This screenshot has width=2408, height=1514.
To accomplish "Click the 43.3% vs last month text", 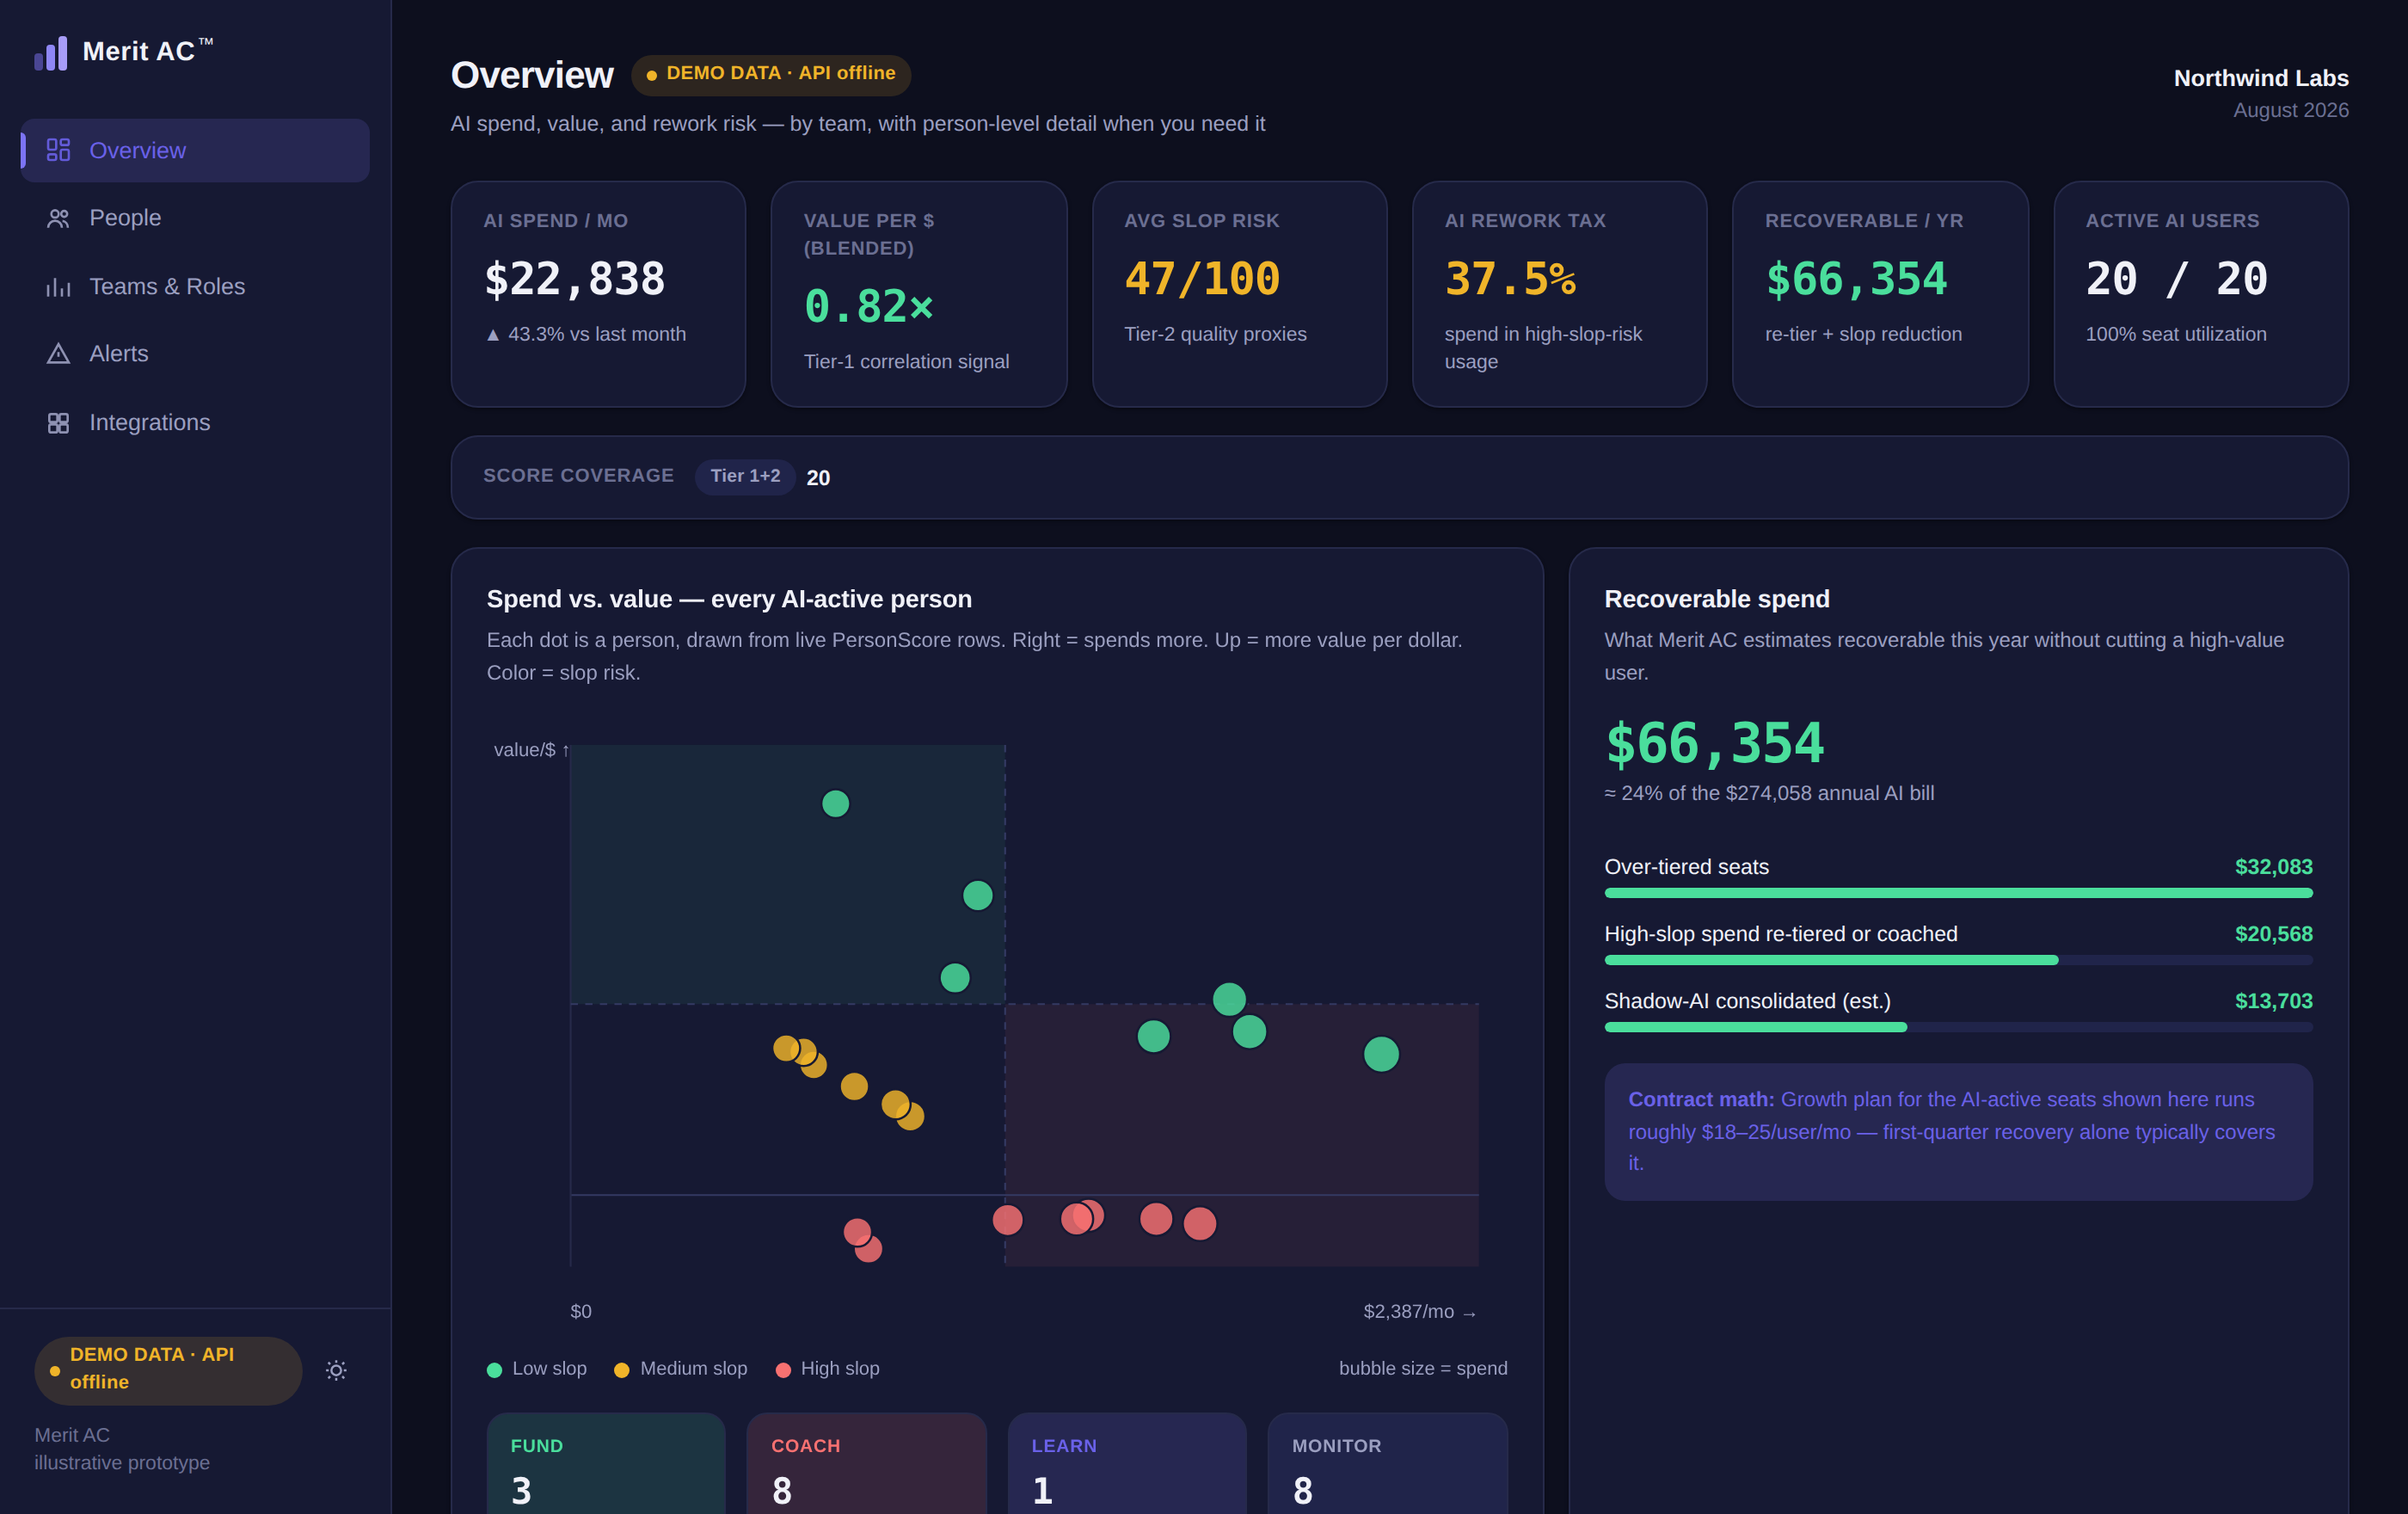I will click(586, 334).
